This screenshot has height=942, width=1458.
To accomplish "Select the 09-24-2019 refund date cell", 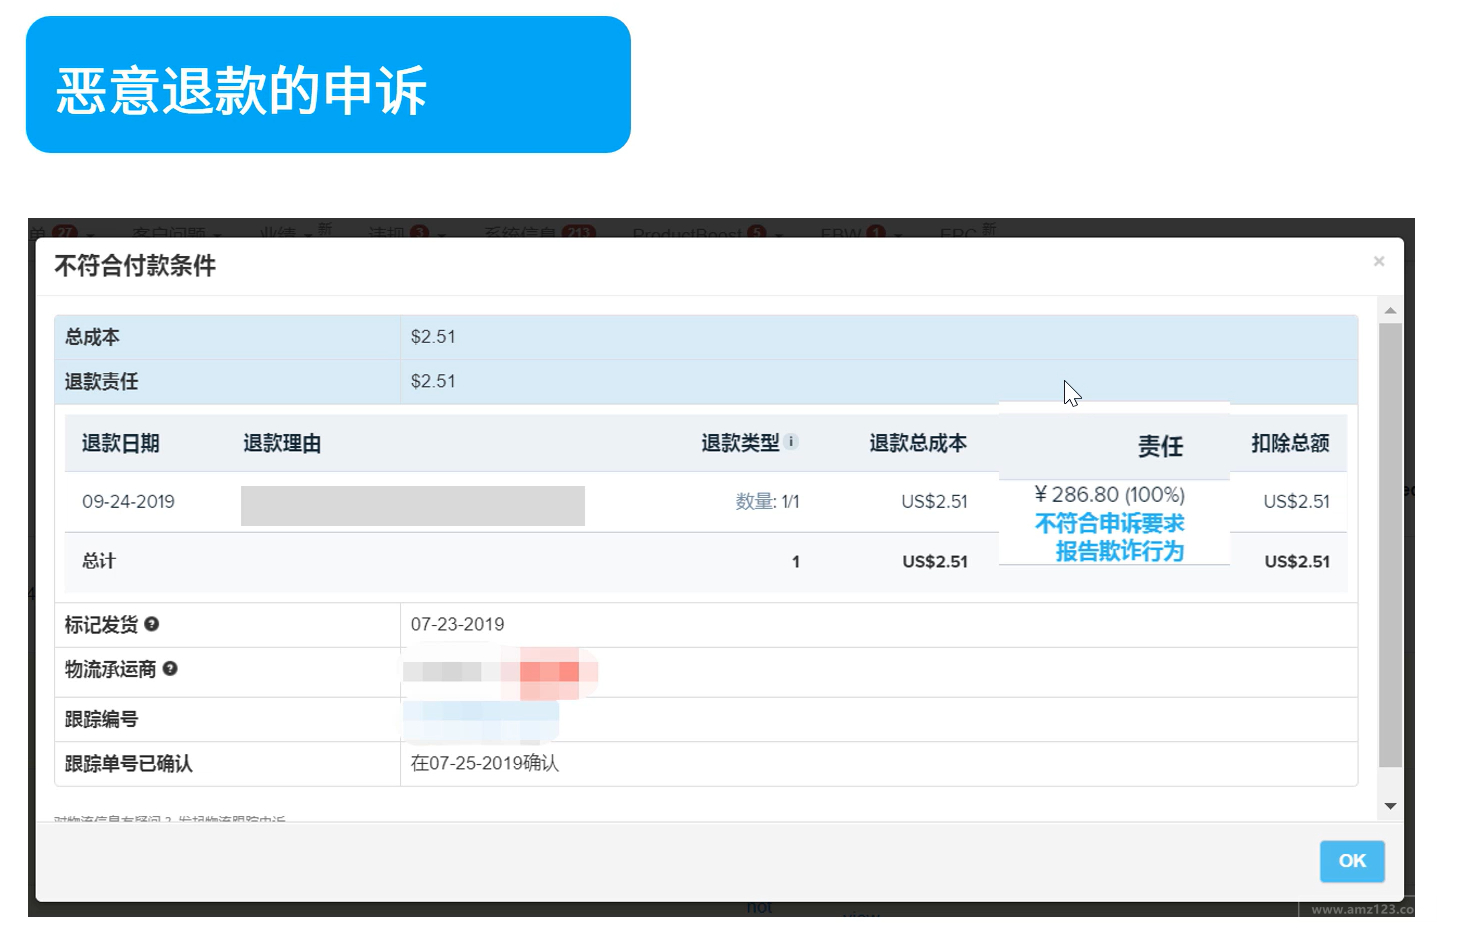I will [x=128, y=502].
